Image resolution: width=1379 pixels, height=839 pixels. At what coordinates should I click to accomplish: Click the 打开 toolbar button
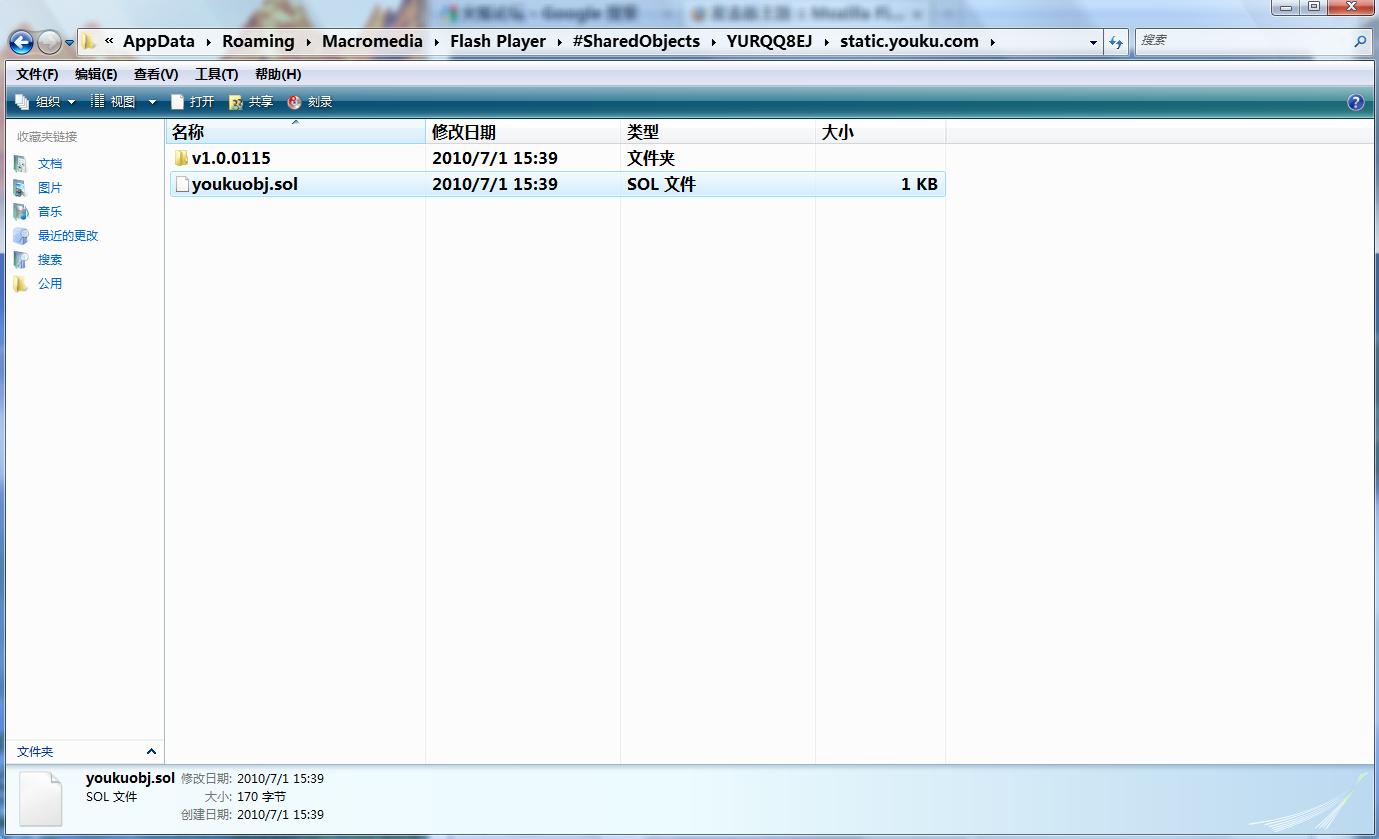193,101
